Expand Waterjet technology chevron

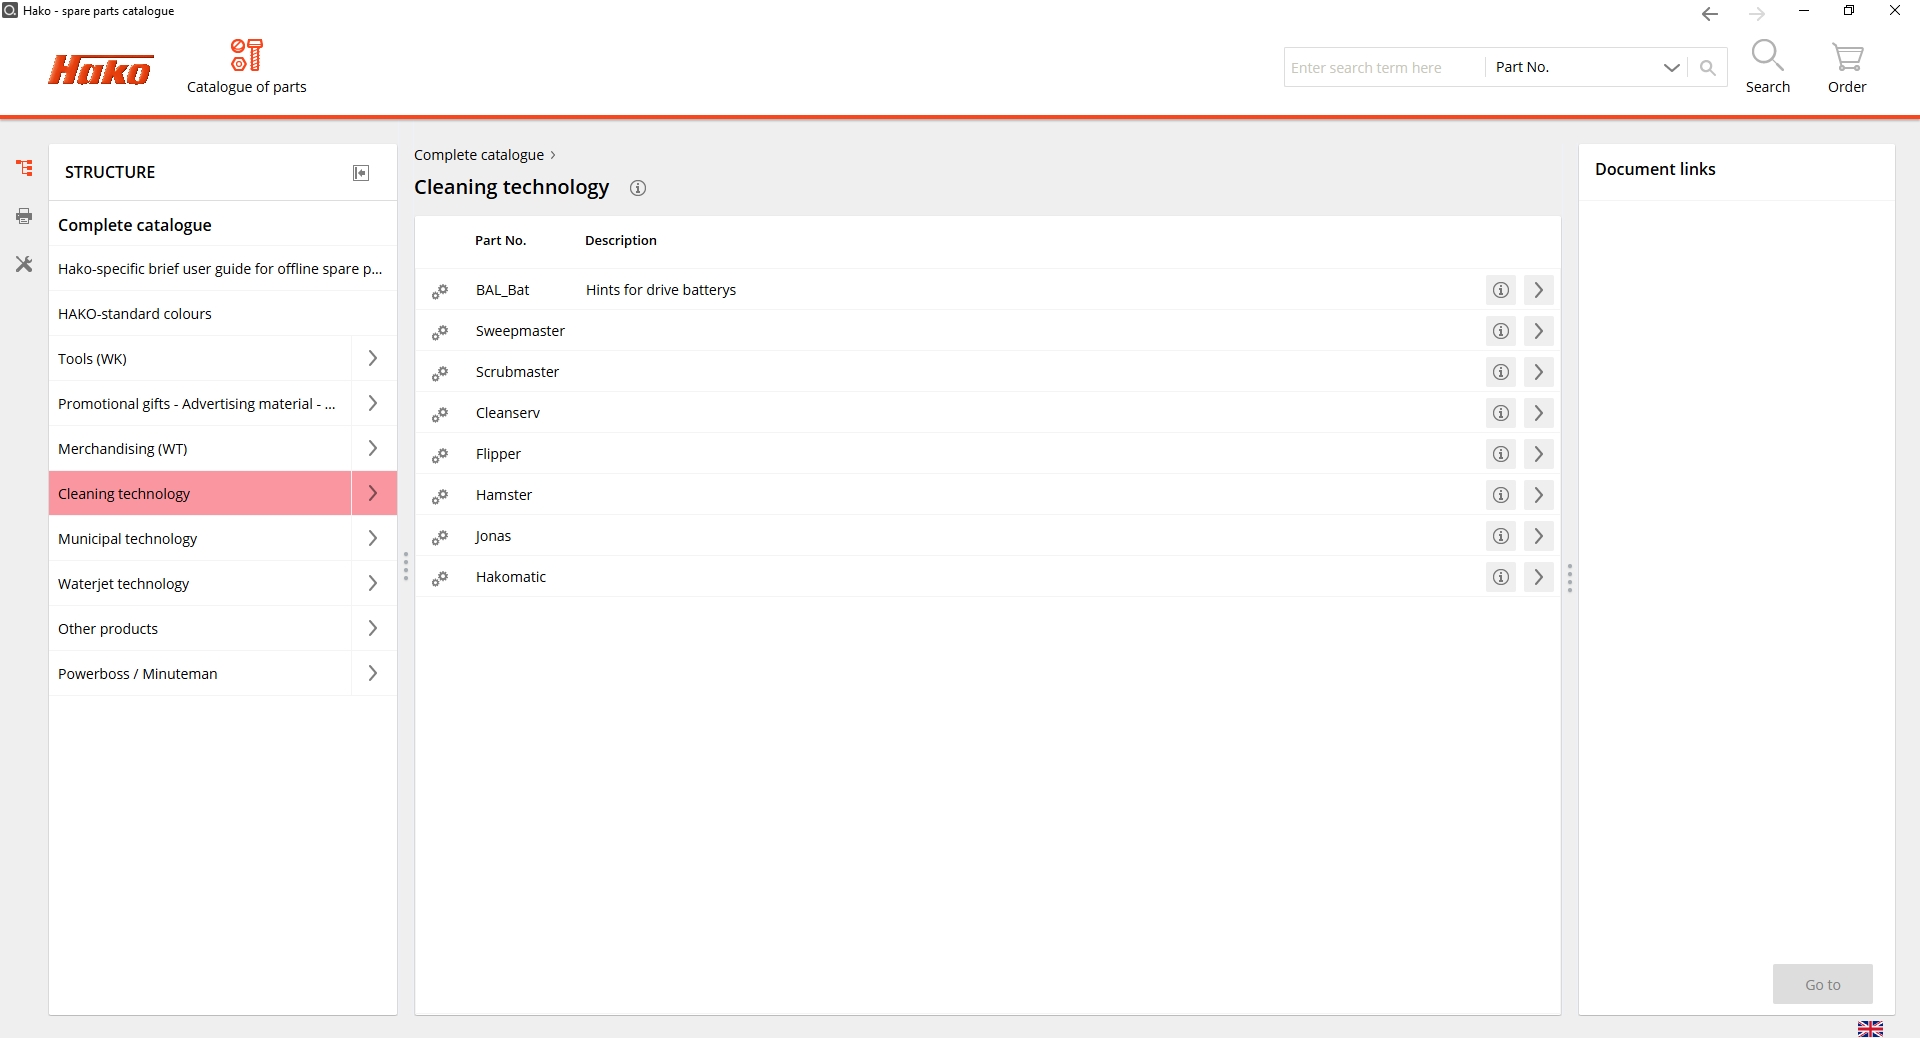pyautogui.click(x=373, y=583)
